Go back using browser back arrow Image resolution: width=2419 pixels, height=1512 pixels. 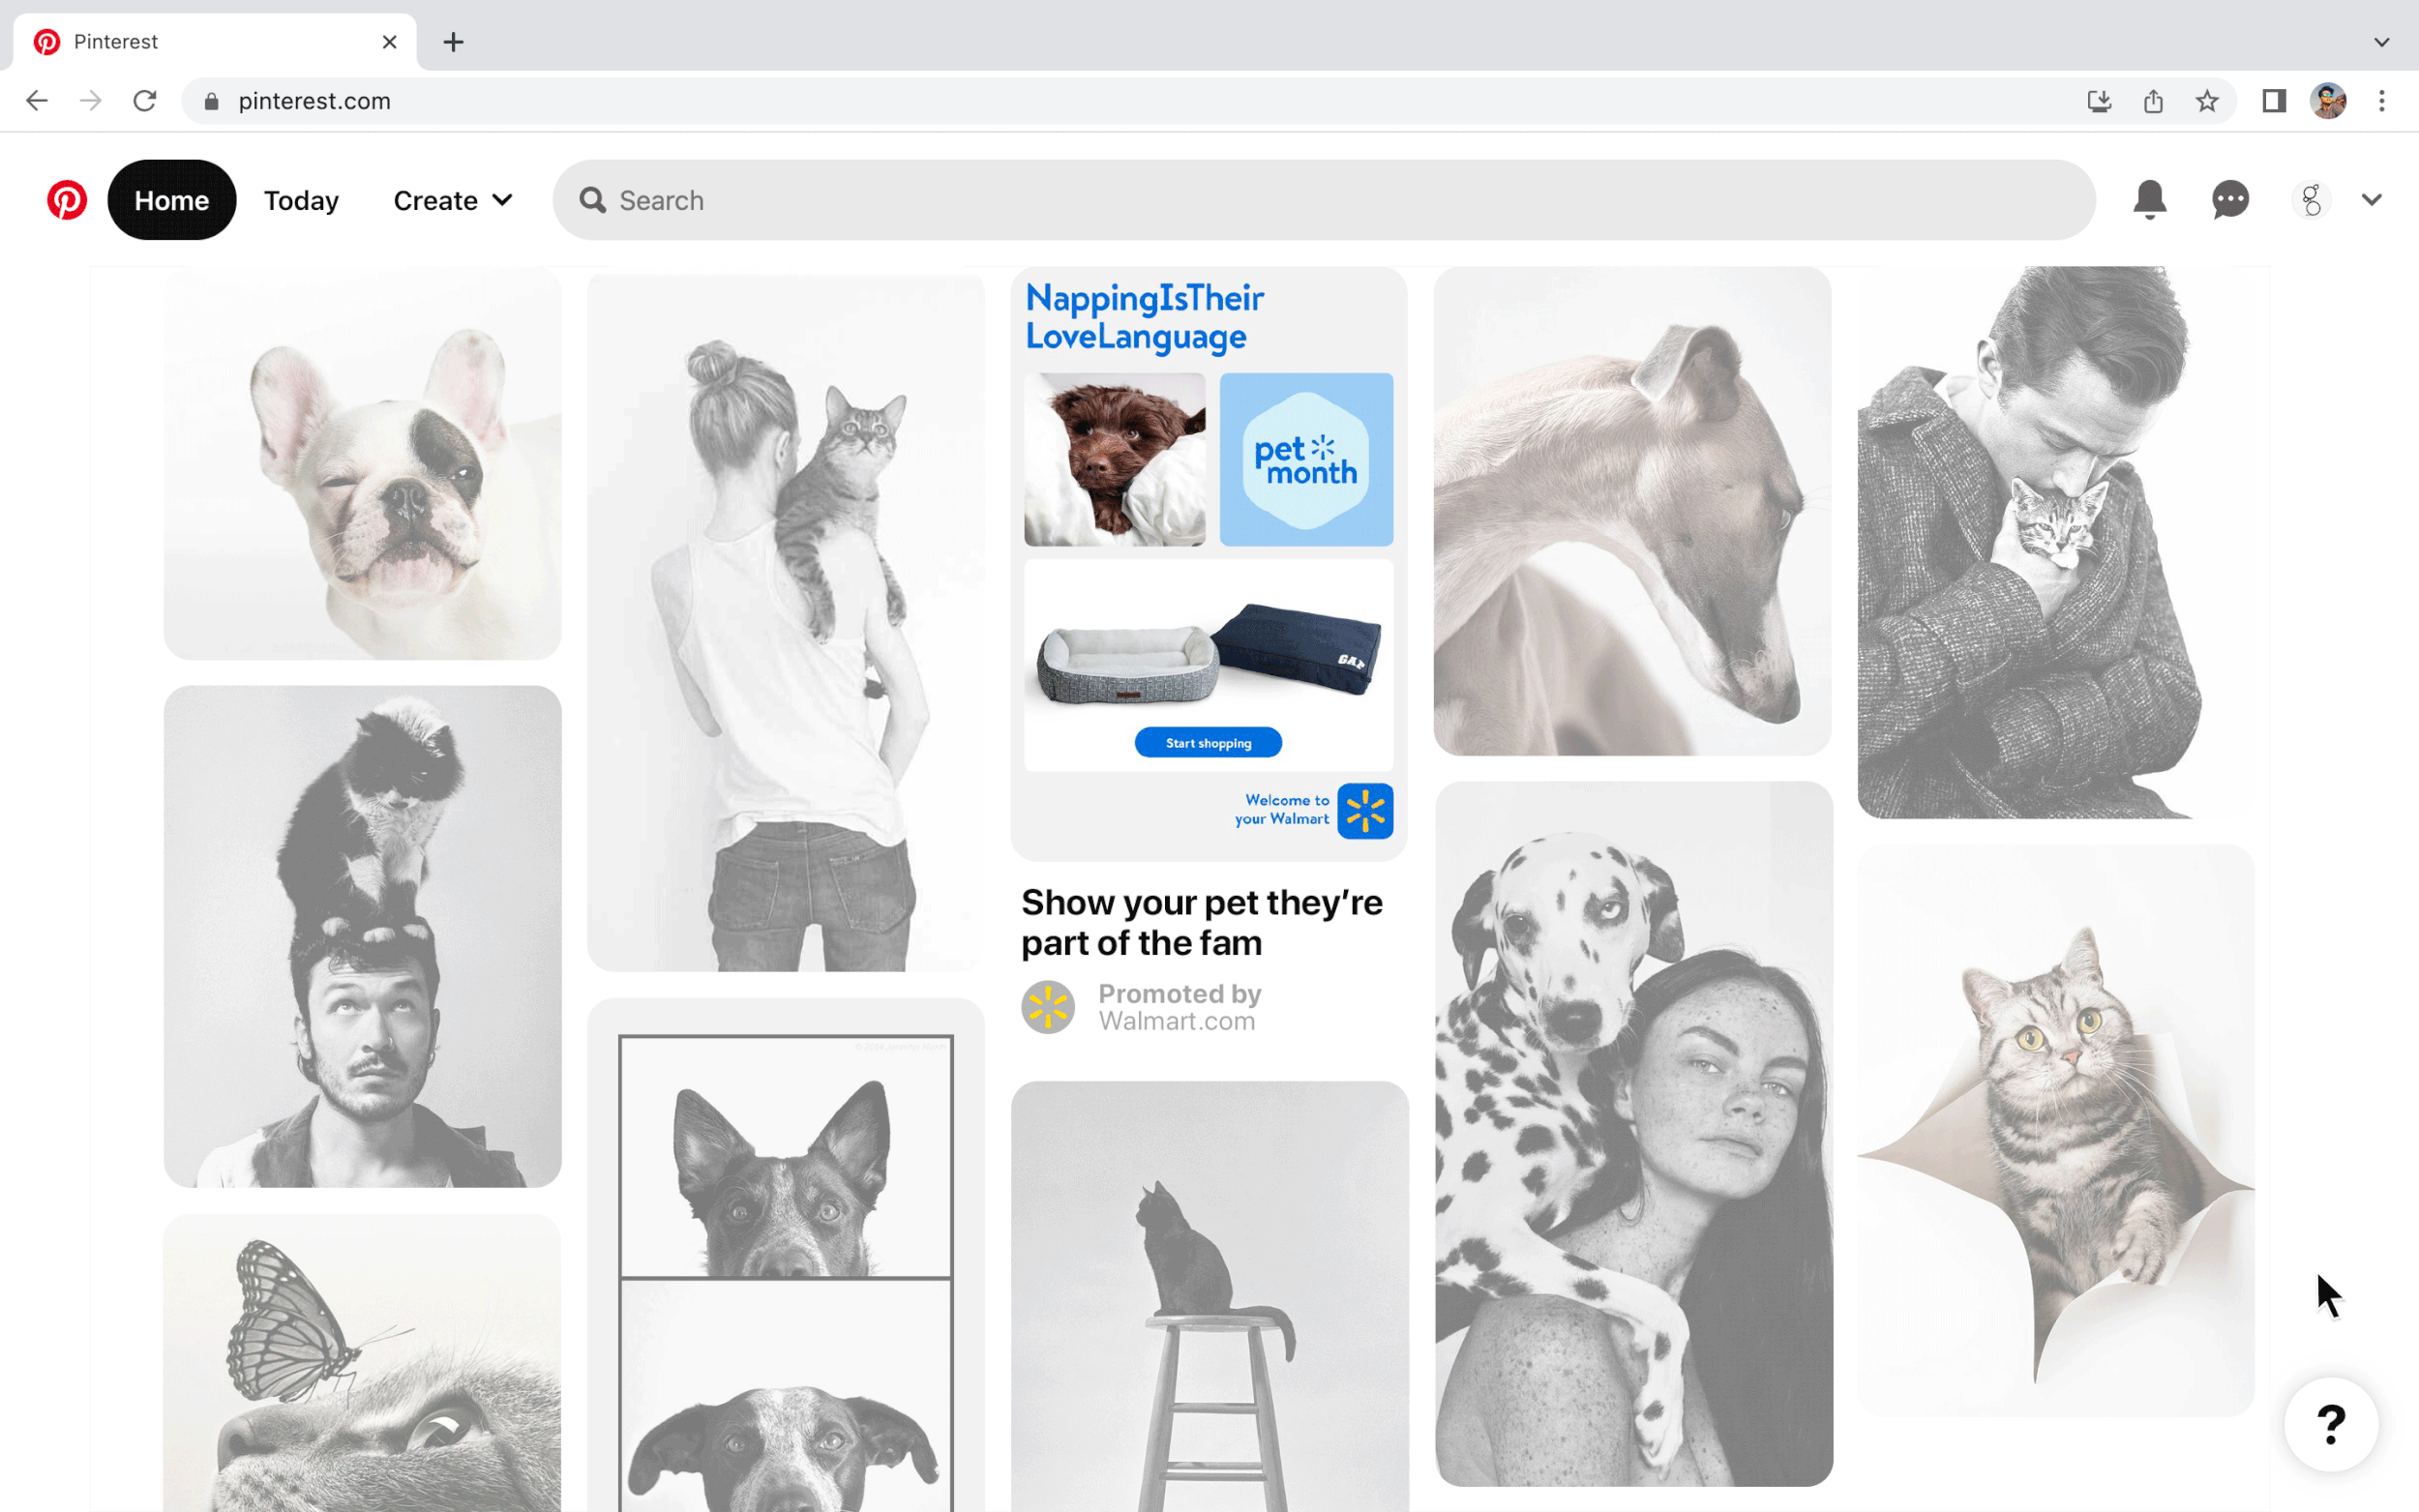(x=37, y=101)
